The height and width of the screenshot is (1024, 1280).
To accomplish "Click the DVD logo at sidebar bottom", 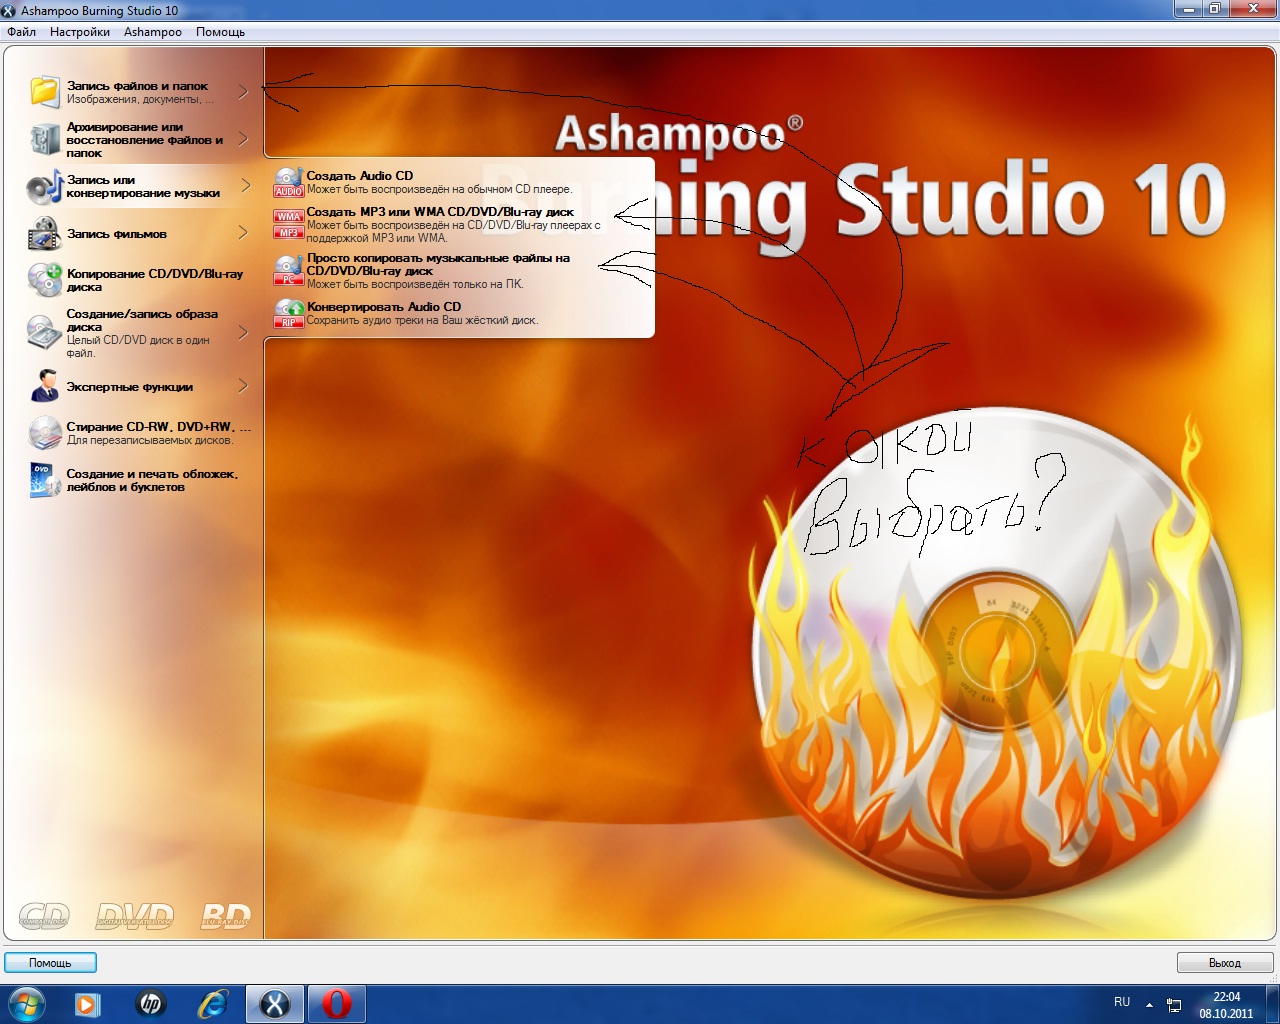I will point(135,915).
